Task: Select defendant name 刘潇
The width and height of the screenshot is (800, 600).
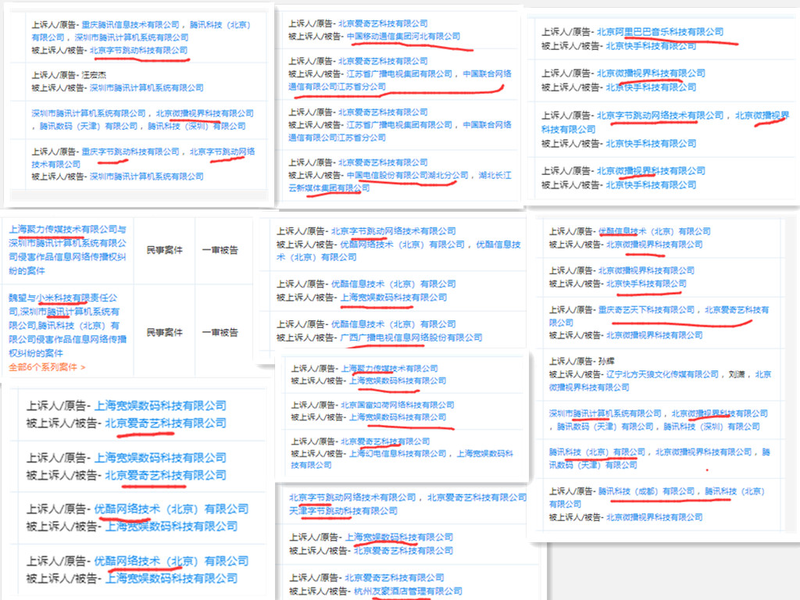Action: [x=737, y=374]
